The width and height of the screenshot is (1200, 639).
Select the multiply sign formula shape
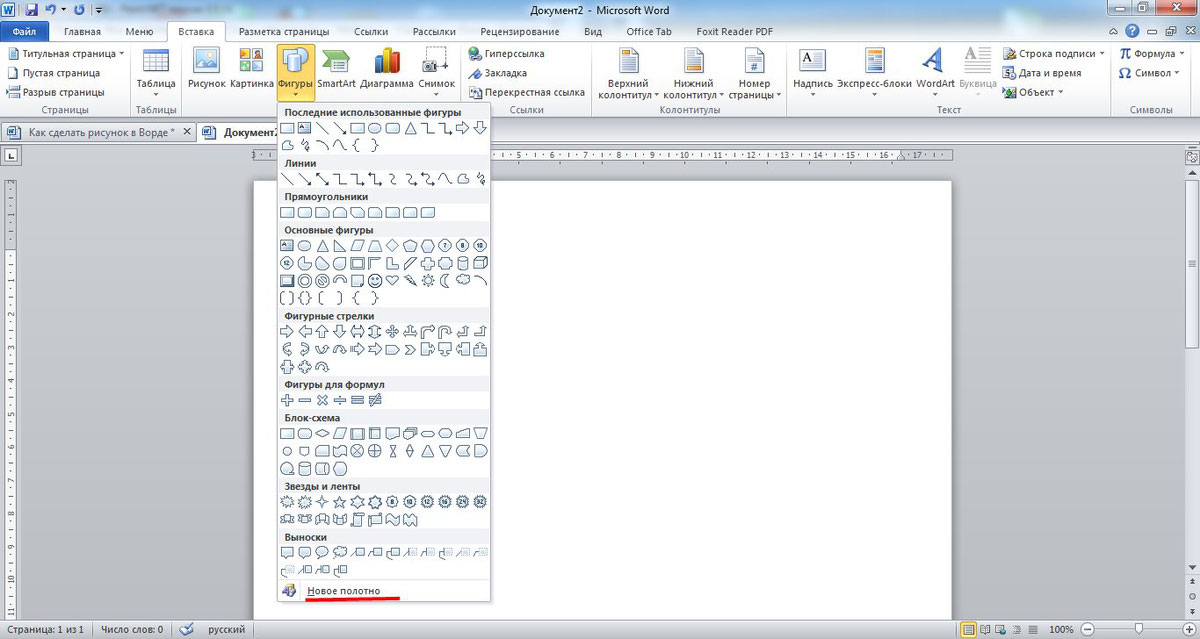tap(322, 400)
